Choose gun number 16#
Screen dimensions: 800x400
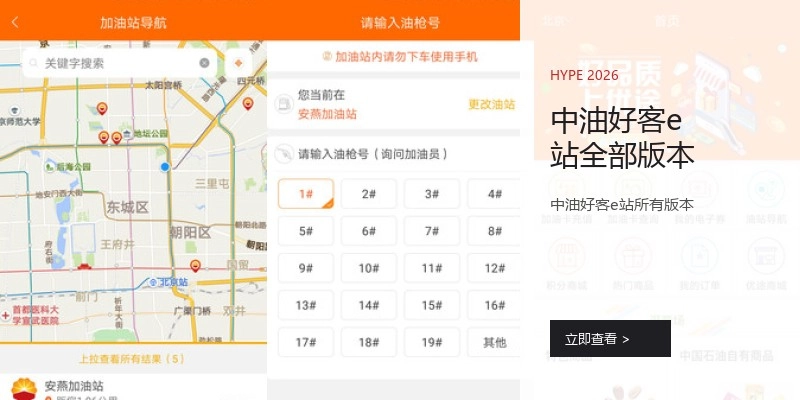point(494,306)
